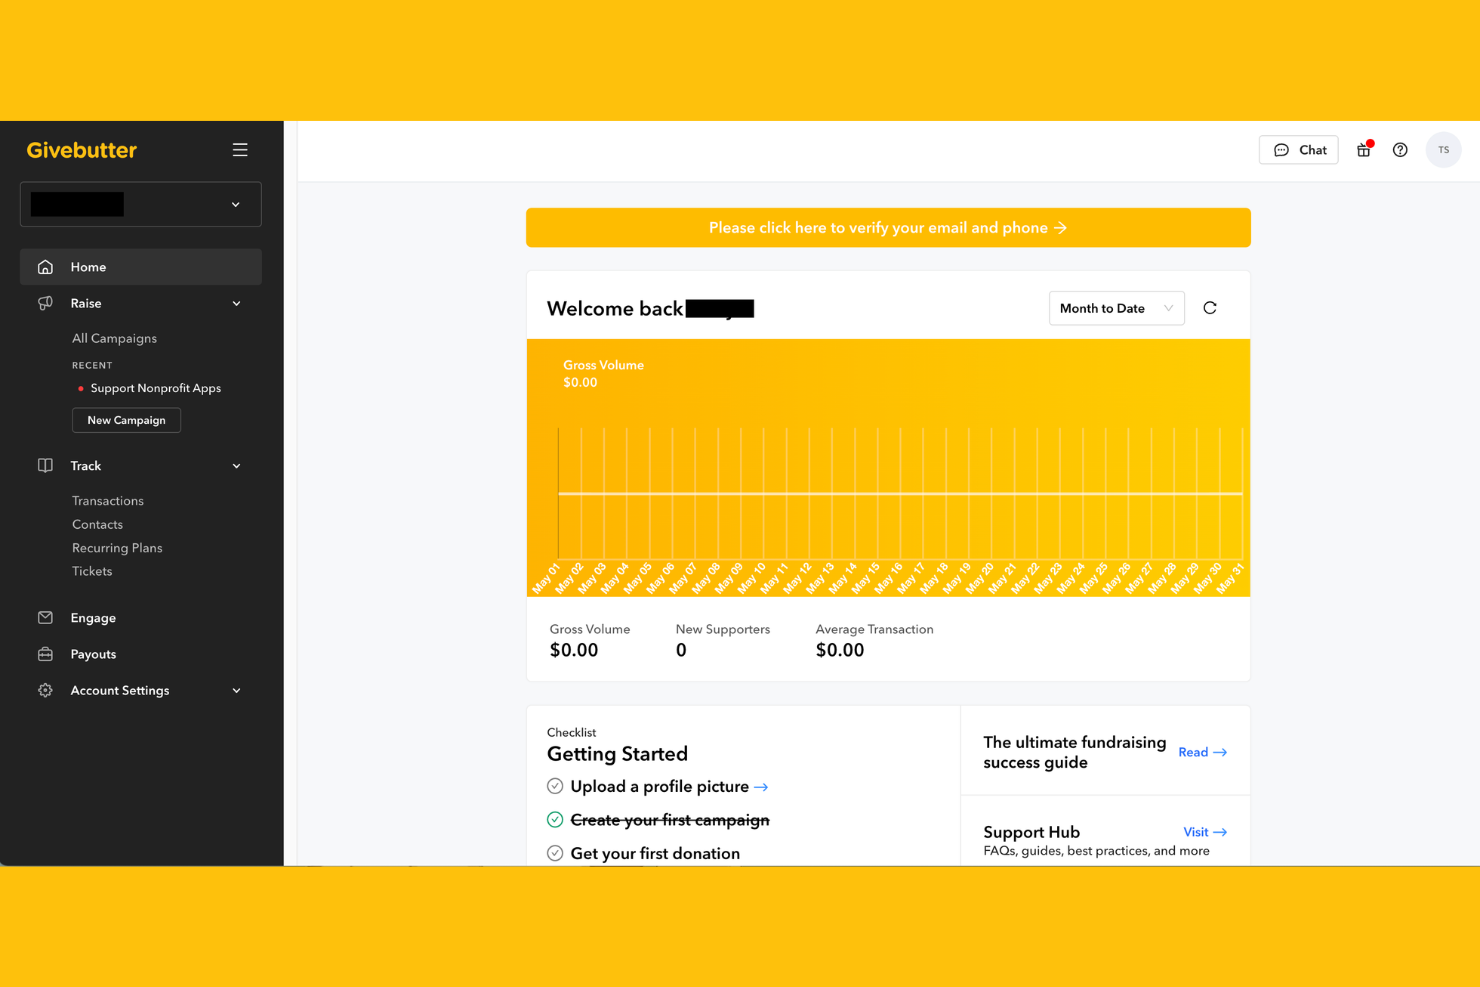Expand Account Settings chevron

pos(237,691)
